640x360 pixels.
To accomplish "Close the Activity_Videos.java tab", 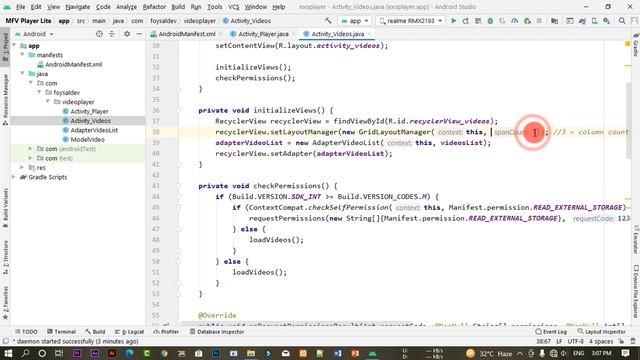I will tap(369, 34).
